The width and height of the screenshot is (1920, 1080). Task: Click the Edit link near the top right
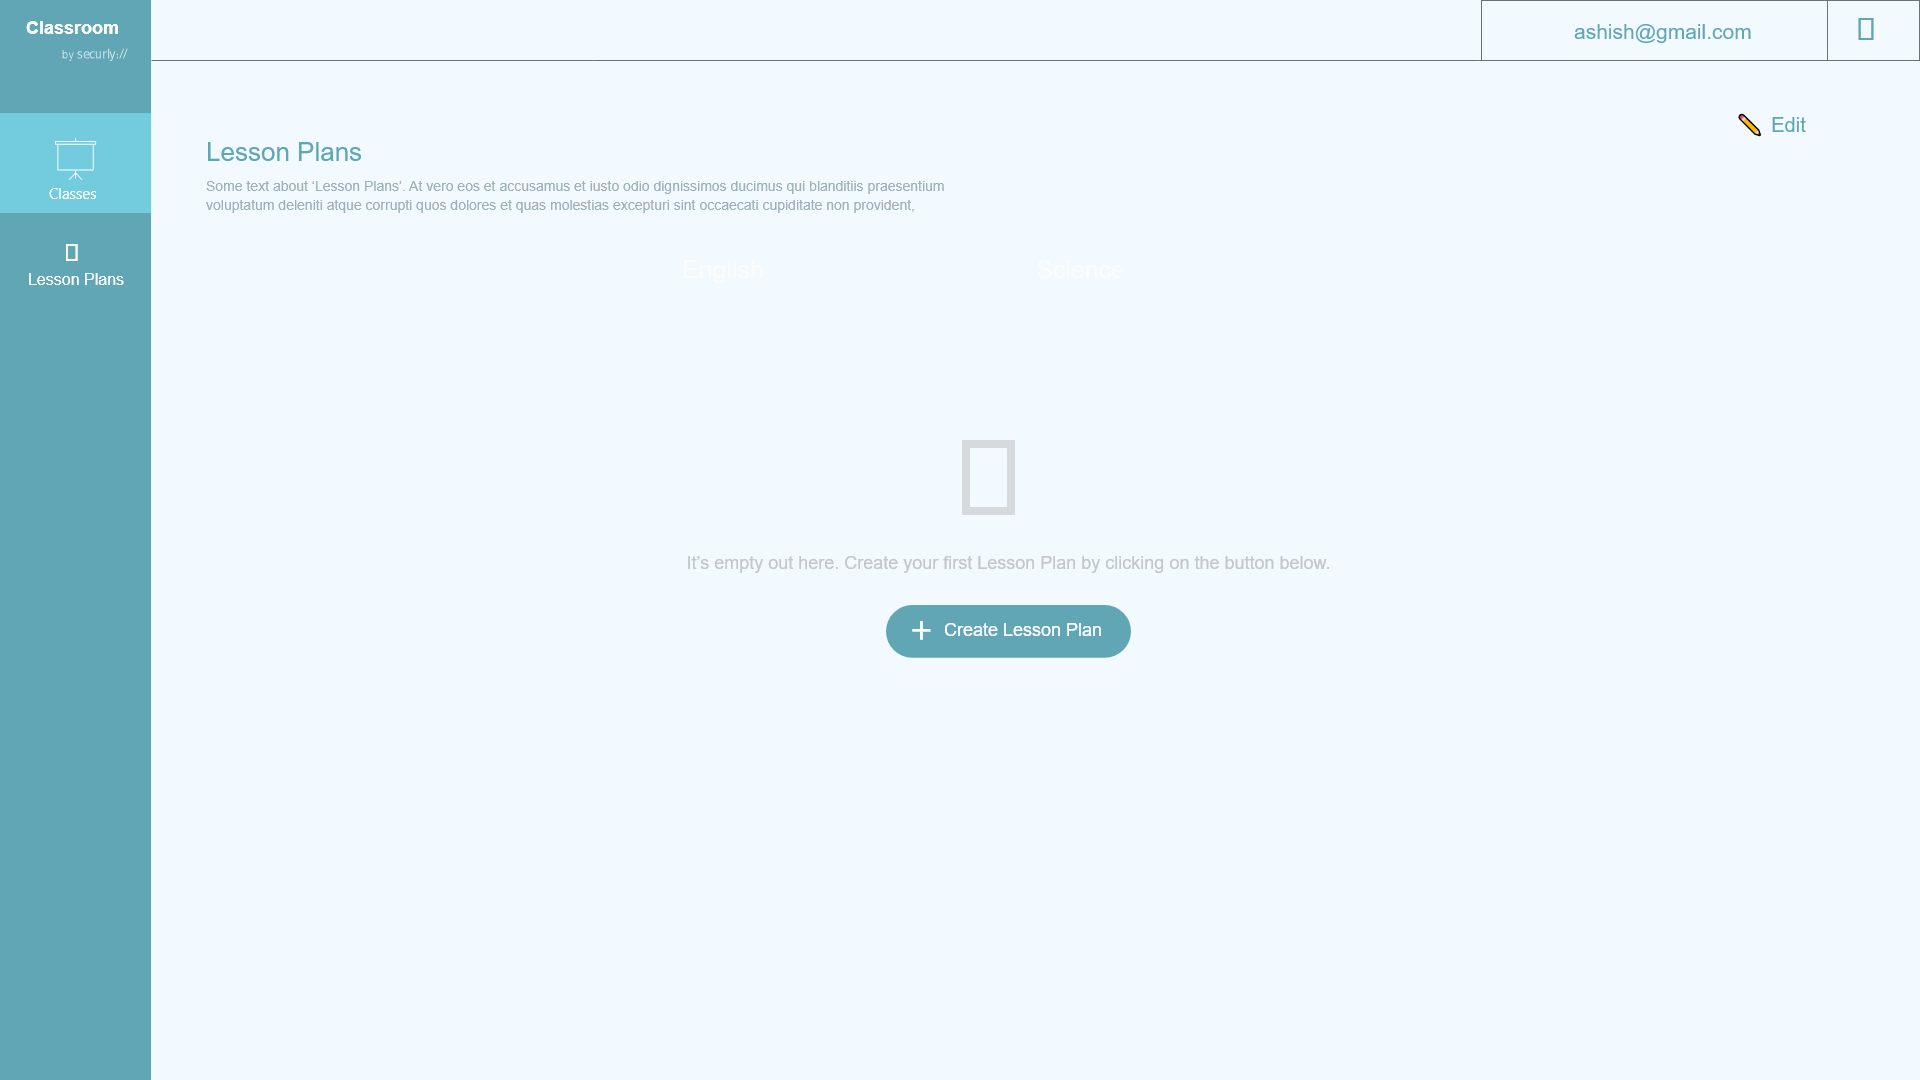[1790, 125]
